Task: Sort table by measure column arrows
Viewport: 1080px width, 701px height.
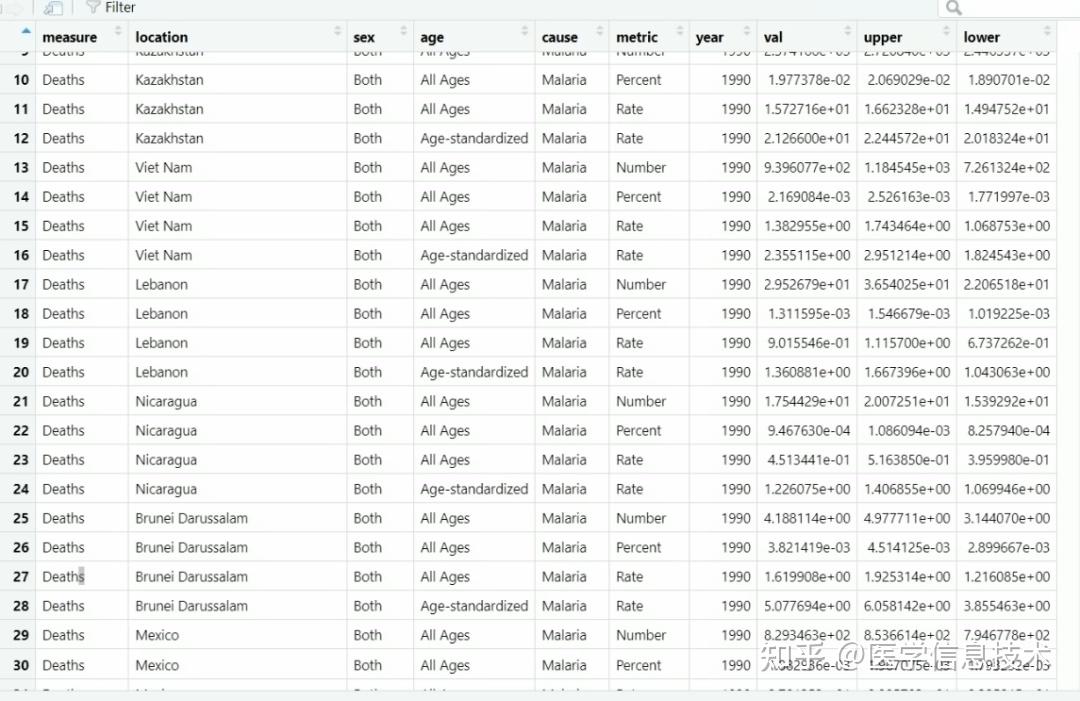Action: 120,32
